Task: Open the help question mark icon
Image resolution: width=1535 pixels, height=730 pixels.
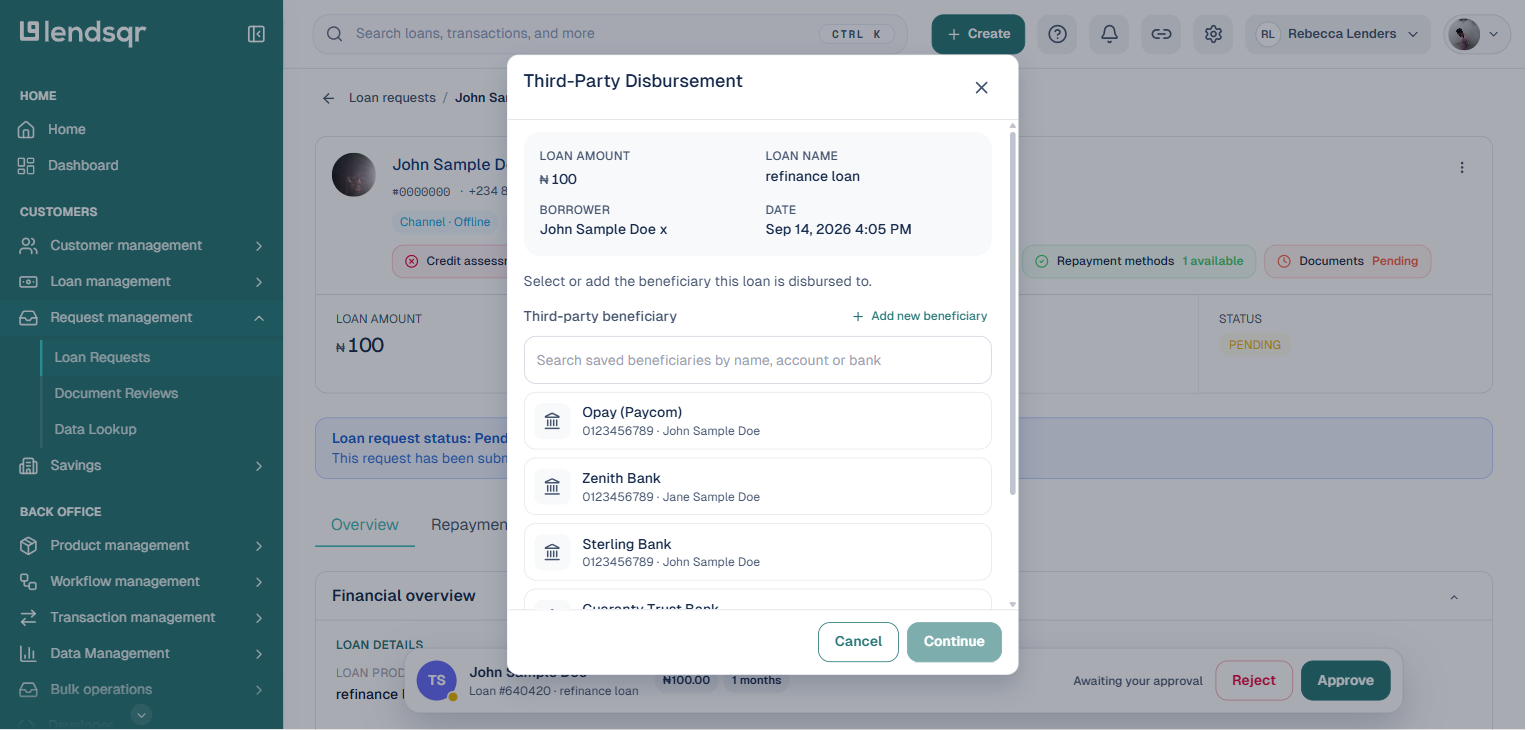Action: [x=1057, y=34]
